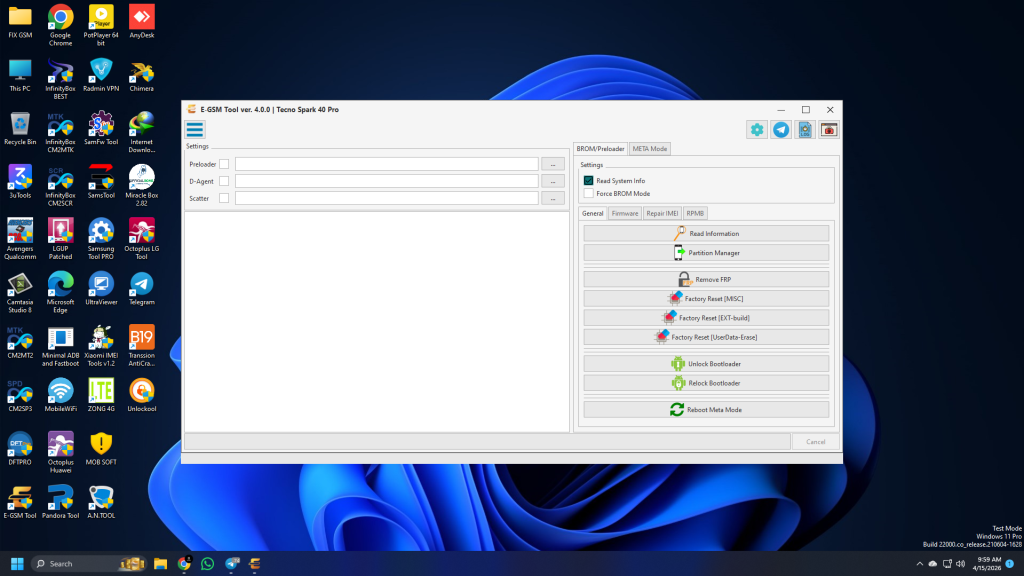Open Chimera from the desktop
Screen dimensions: 1024x576
click(x=142, y=72)
